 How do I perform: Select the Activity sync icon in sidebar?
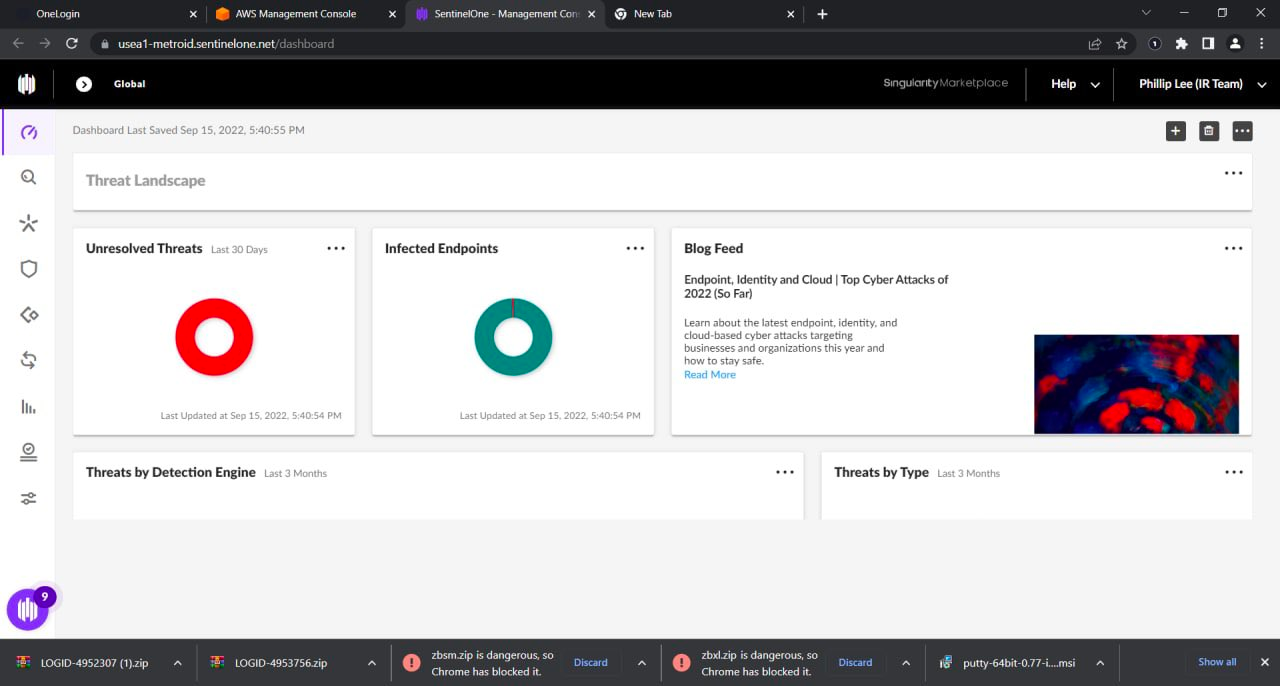(28, 360)
